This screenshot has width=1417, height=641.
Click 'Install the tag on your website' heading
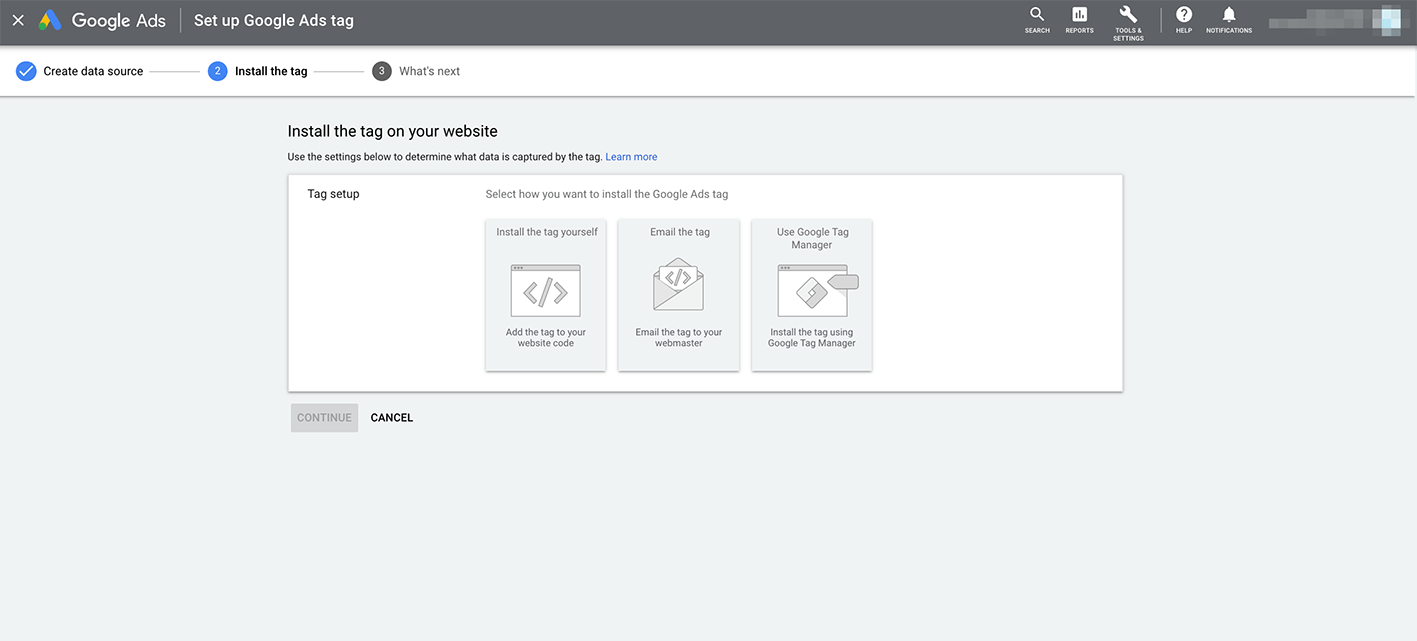point(392,131)
